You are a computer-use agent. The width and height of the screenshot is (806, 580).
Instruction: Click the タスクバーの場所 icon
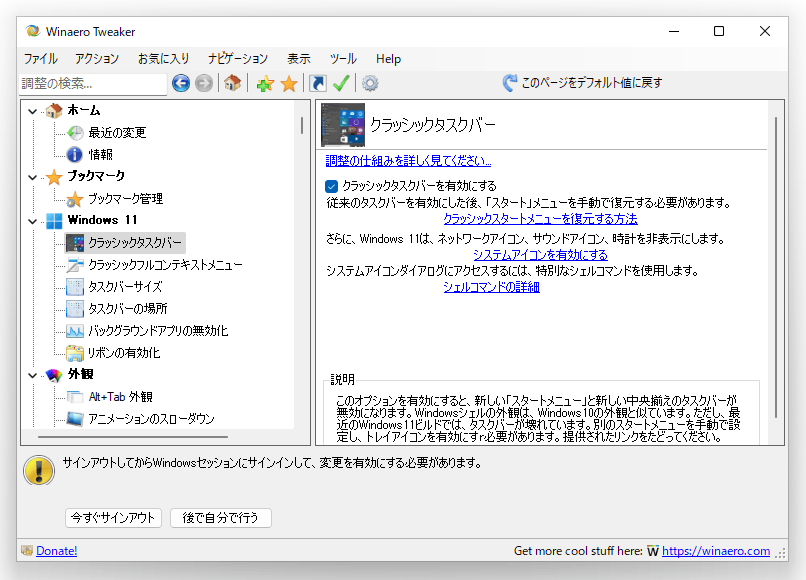75,309
